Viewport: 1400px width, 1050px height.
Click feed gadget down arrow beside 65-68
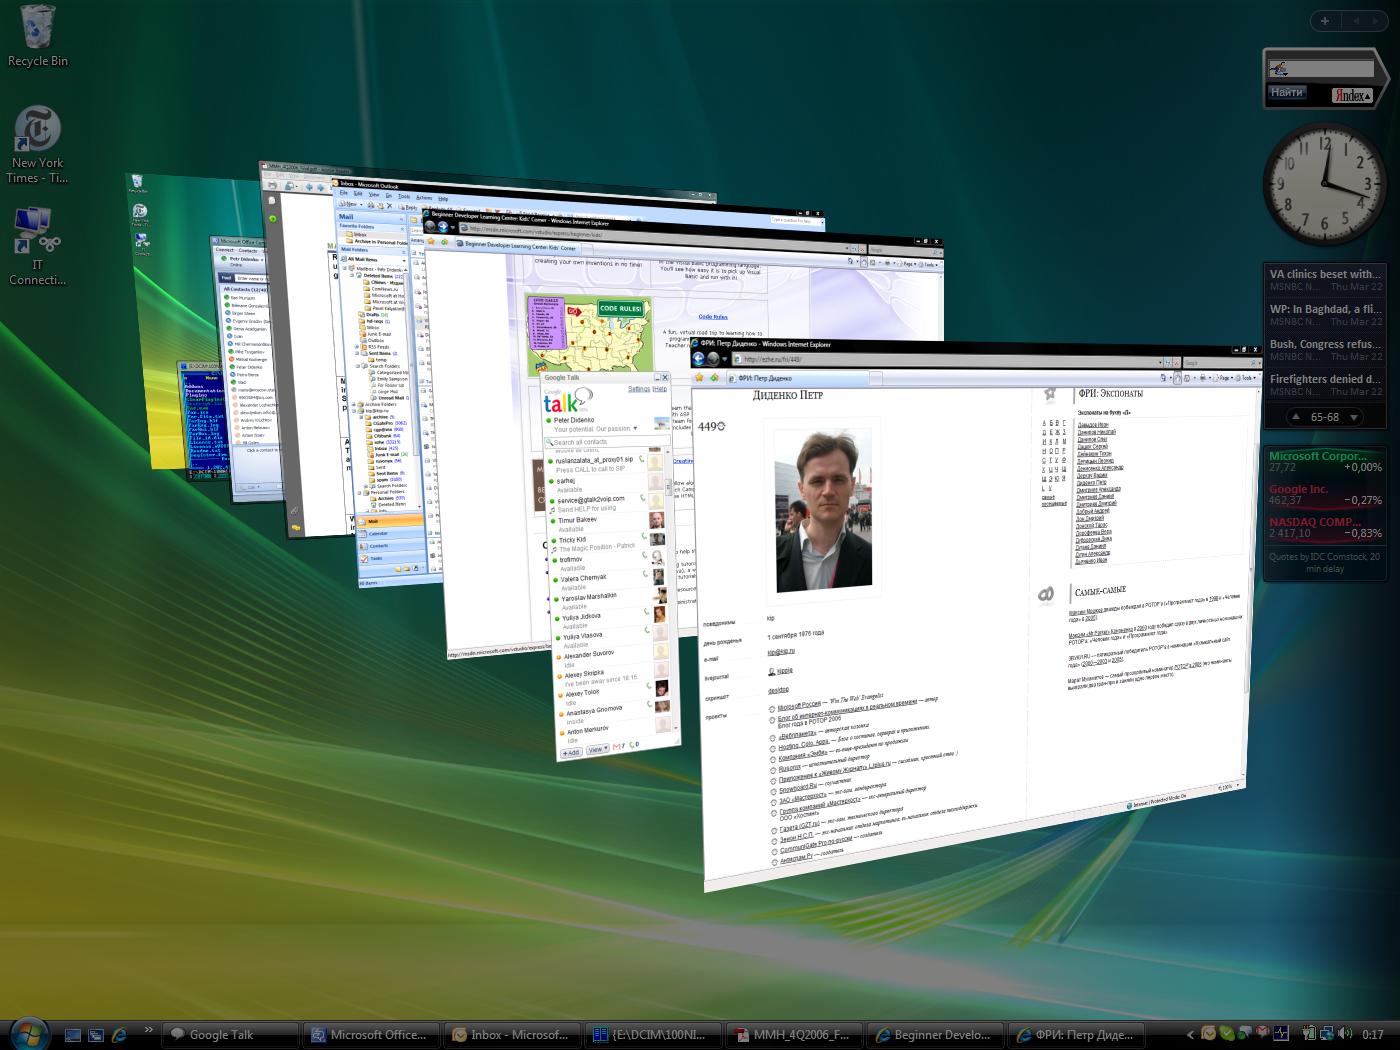click(1354, 417)
